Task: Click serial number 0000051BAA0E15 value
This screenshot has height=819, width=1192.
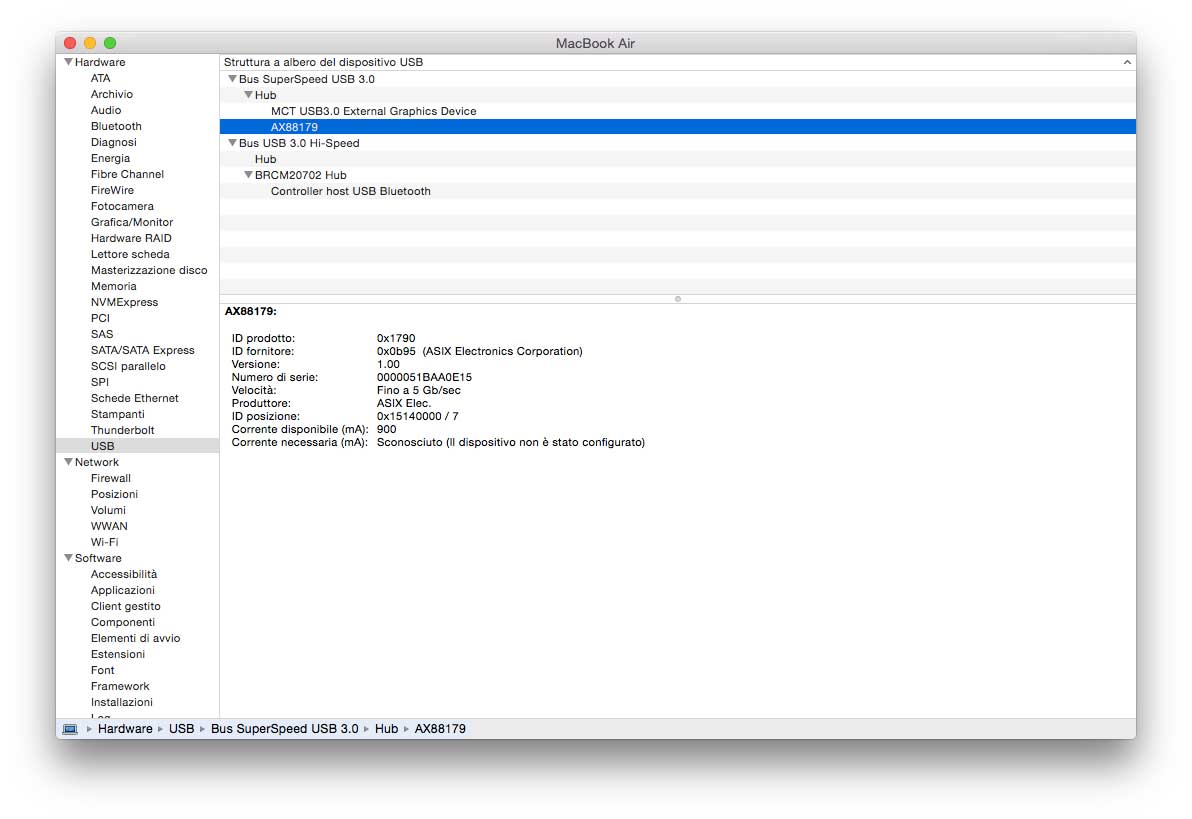Action: (424, 377)
